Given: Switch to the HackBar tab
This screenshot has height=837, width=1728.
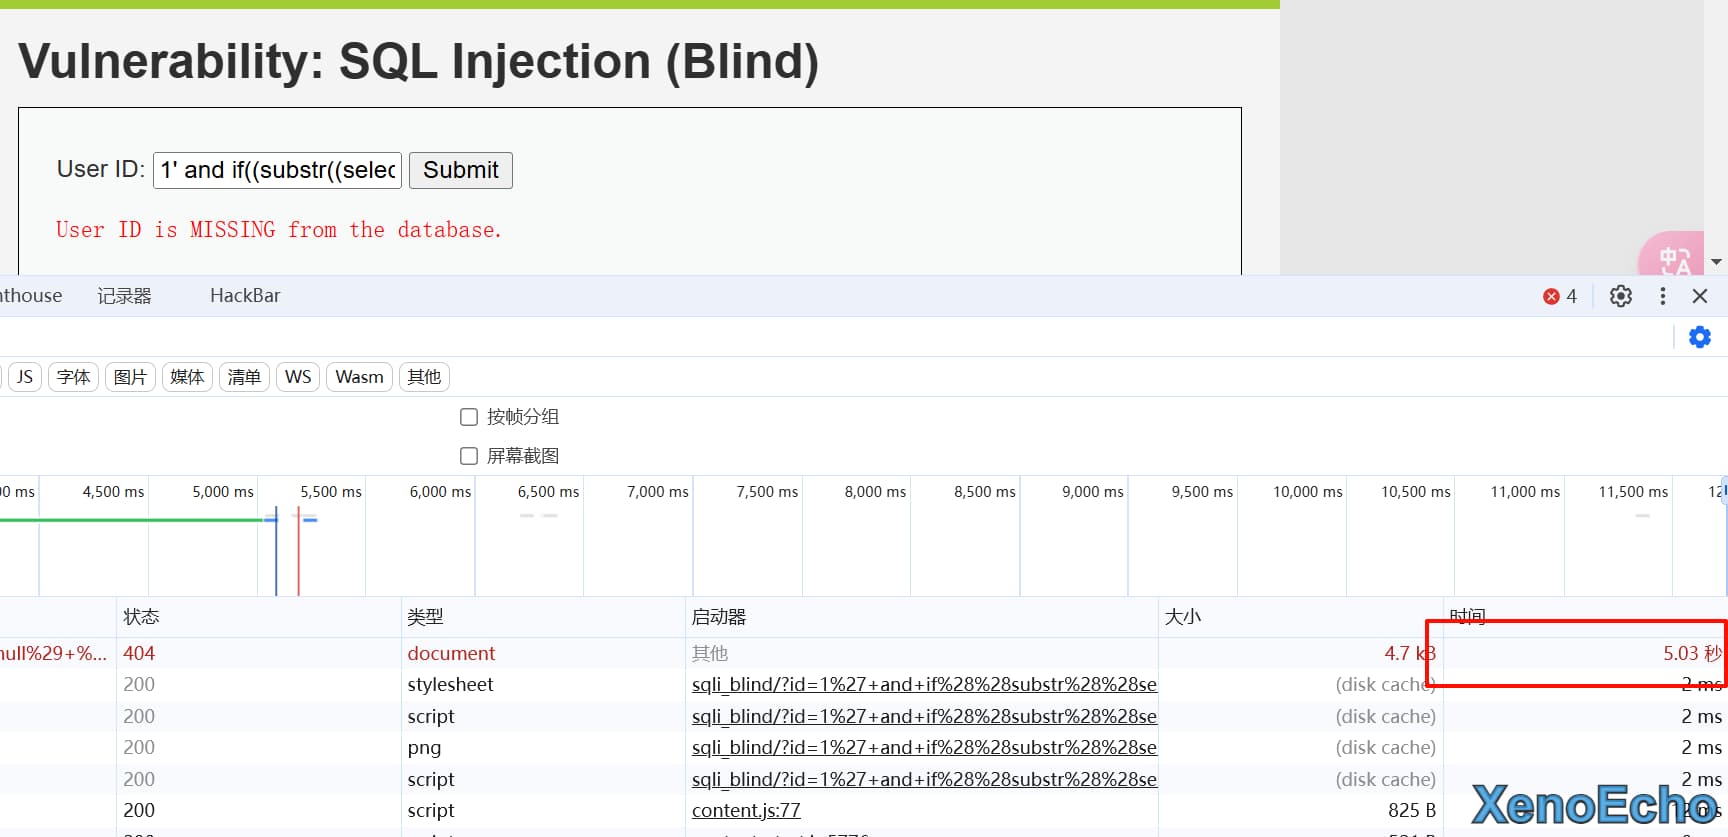Looking at the screenshot, I should coord(245,296).
